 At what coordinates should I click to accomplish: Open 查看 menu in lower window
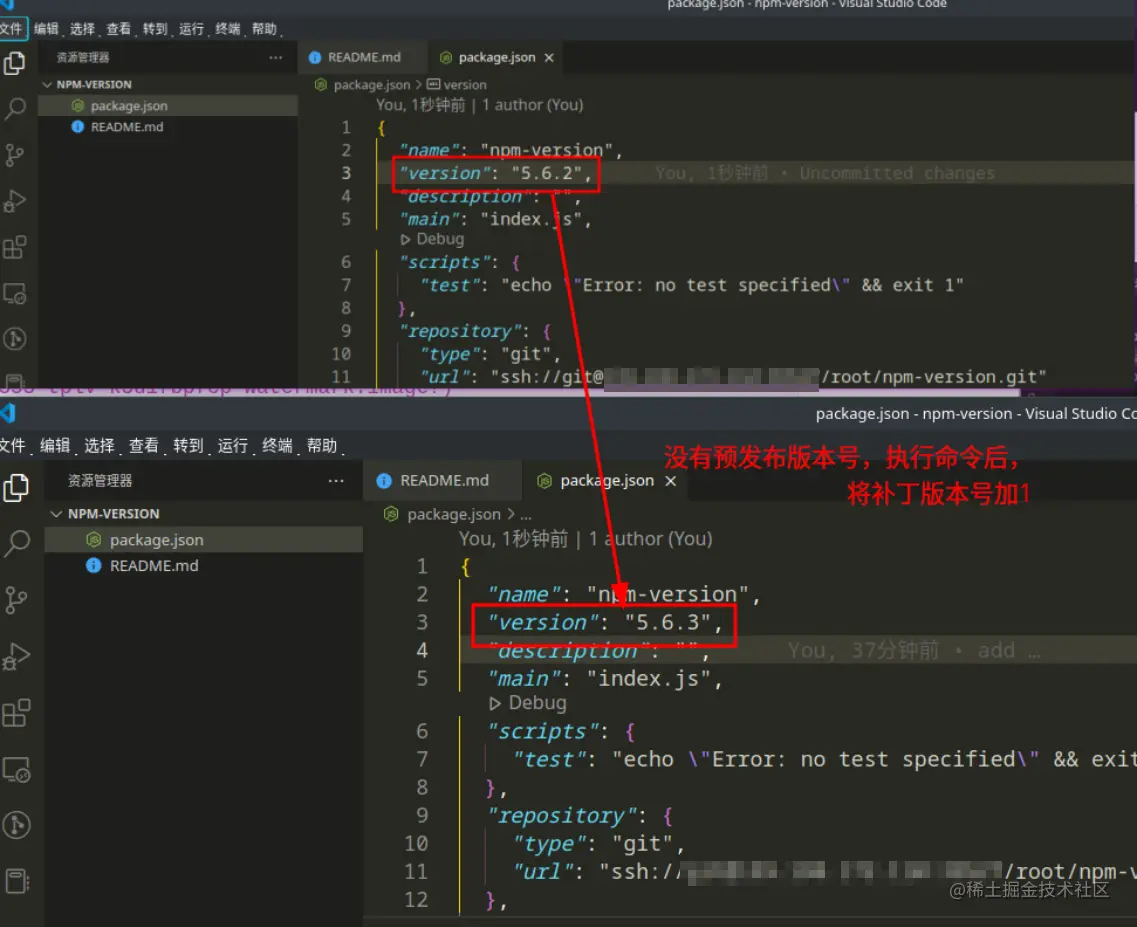(x=144, y=445)
